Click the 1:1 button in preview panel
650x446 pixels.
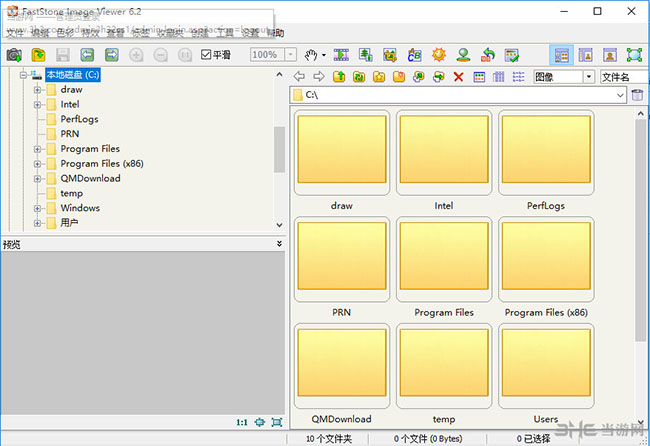click(242, 422)
